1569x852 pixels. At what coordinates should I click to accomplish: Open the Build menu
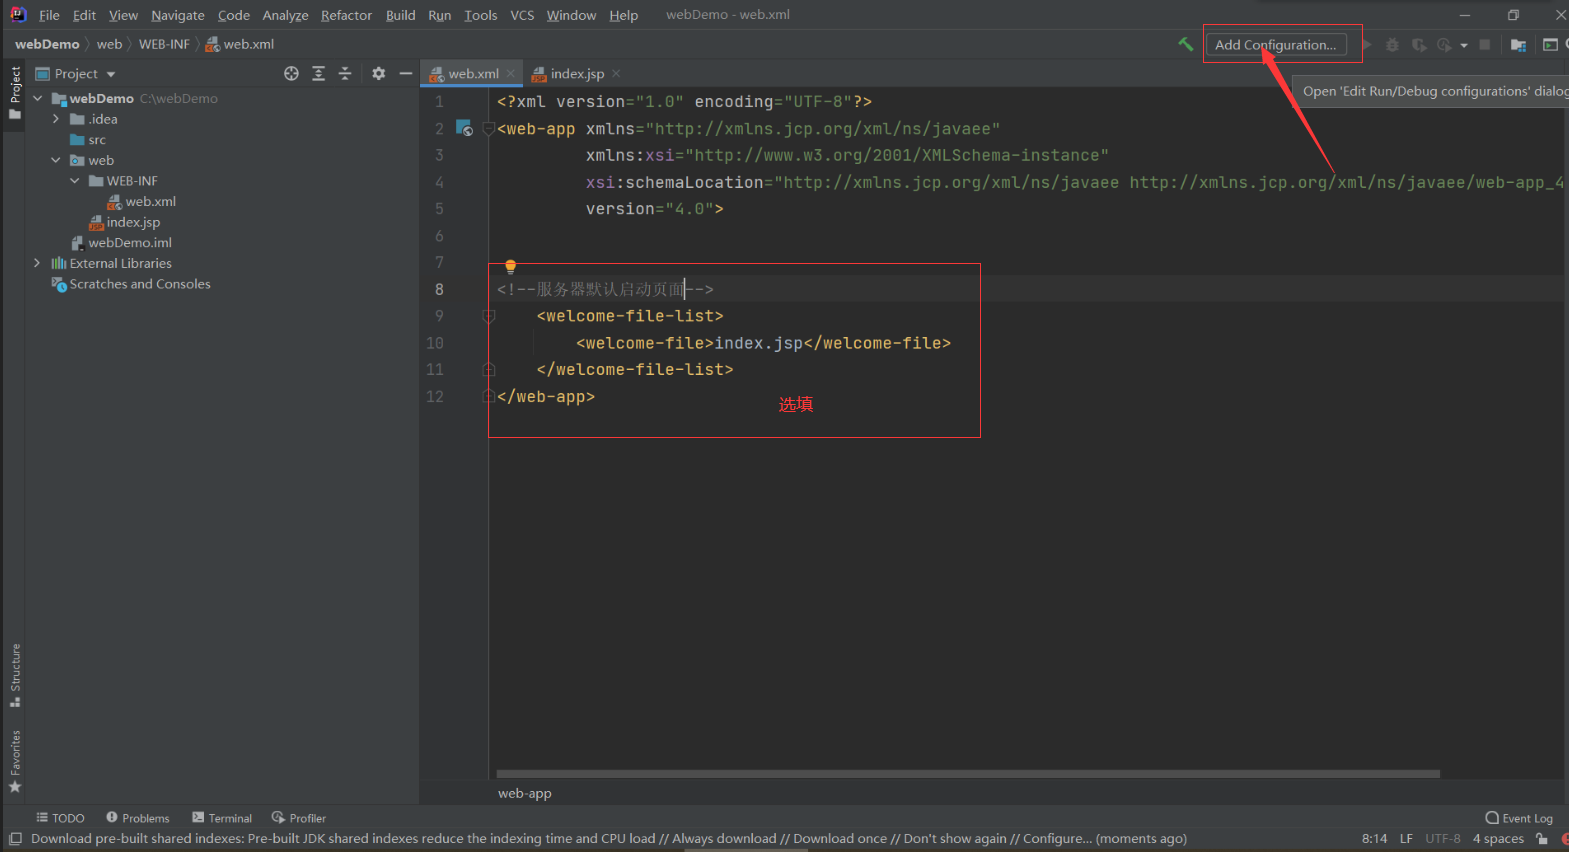[400, 15]
